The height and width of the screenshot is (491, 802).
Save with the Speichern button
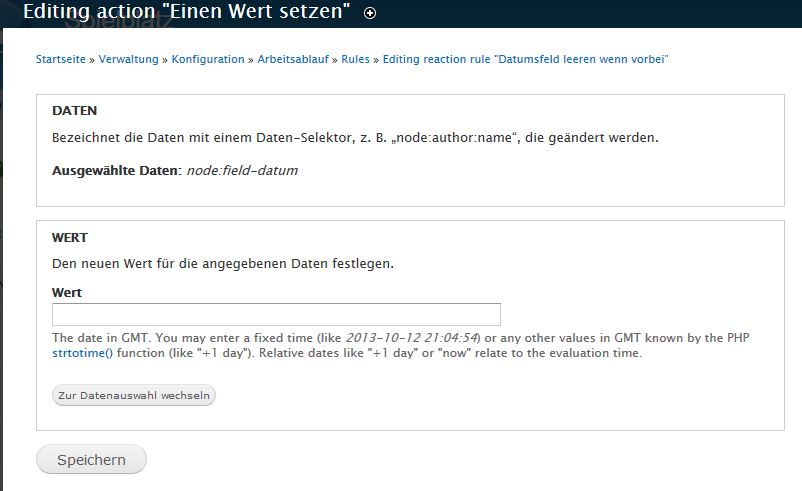click(91, 460)
